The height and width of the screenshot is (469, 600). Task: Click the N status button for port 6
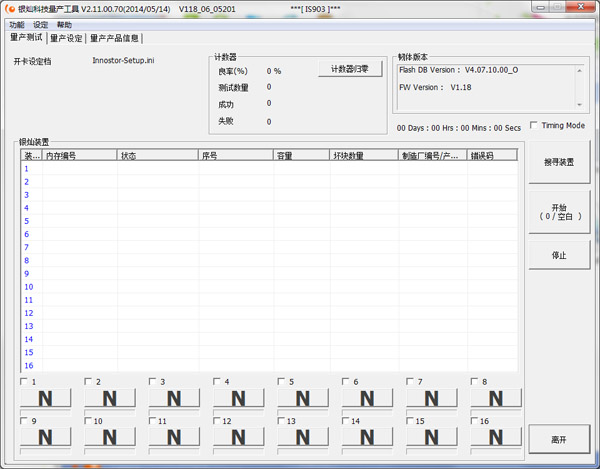(367, 398)
